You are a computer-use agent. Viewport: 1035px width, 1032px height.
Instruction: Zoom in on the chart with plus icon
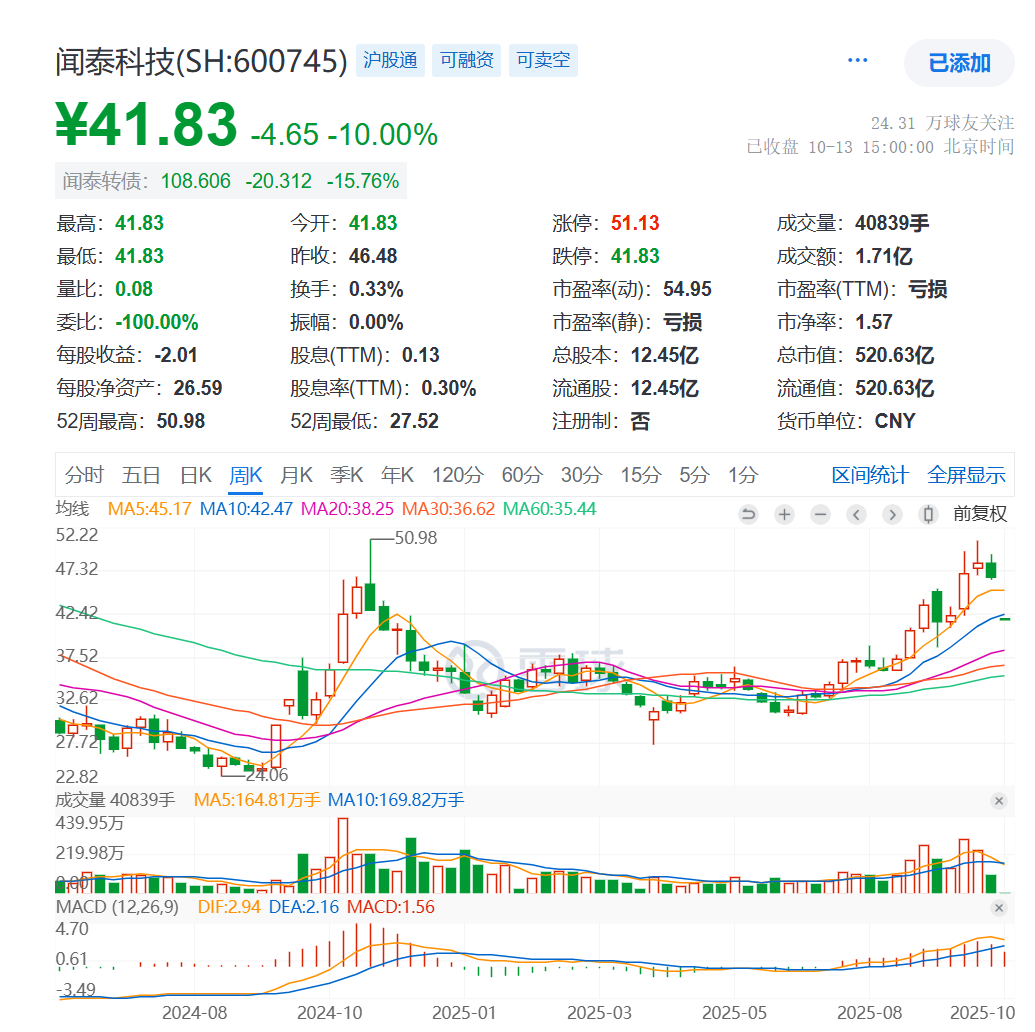coord(784,514)
